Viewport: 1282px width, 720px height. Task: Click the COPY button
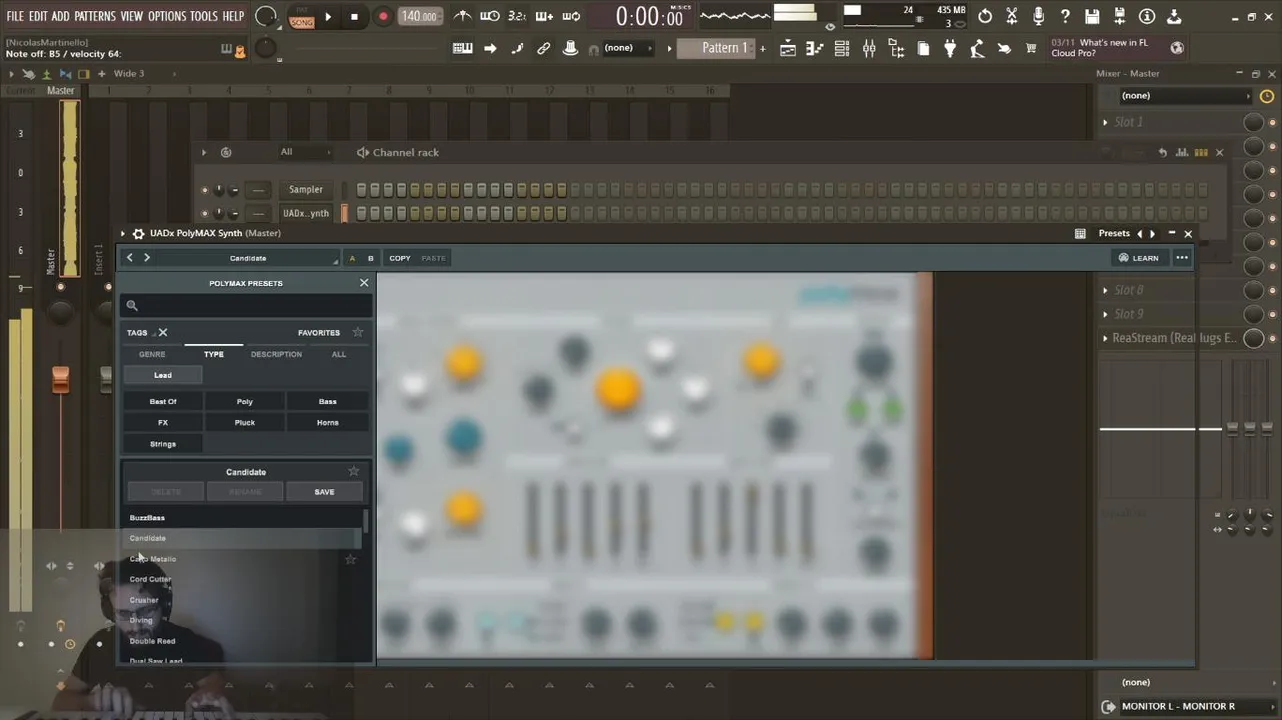click(x=400, y=258)
